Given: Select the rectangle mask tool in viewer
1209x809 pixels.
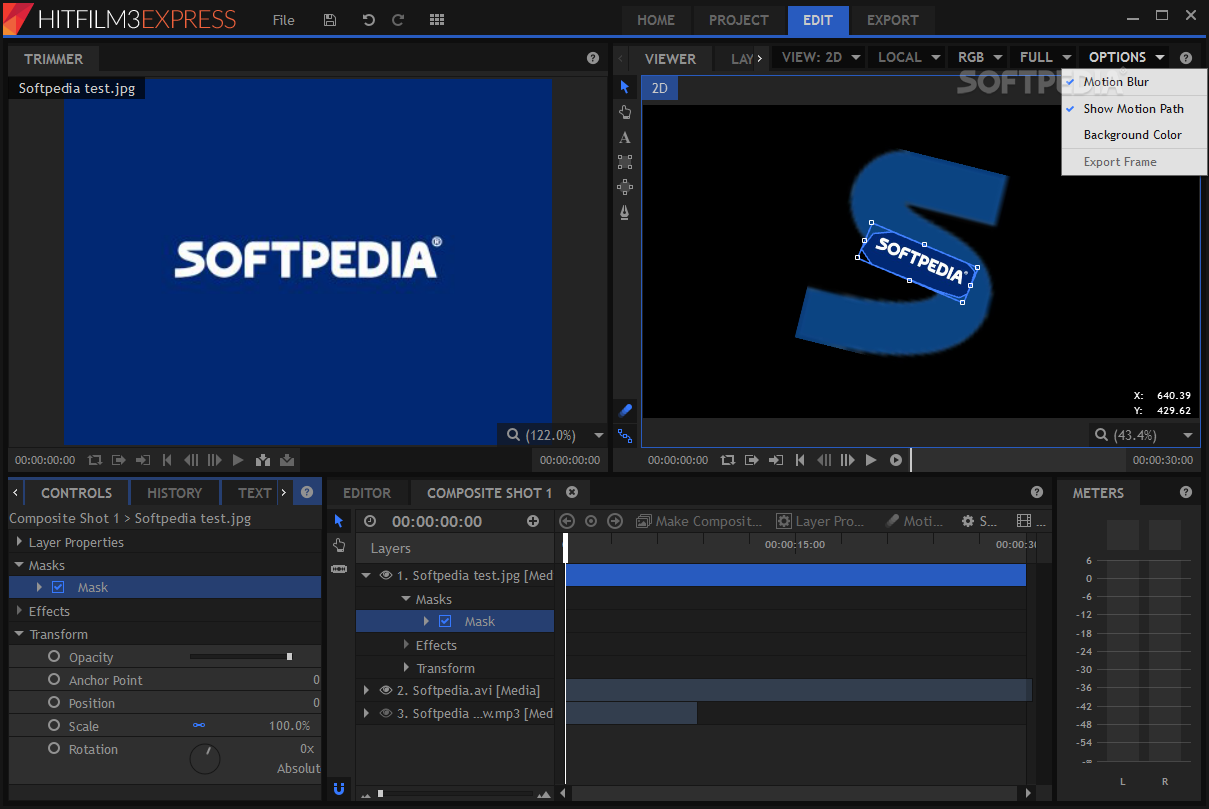Looking at the screenshot, I should coord(625,162).
